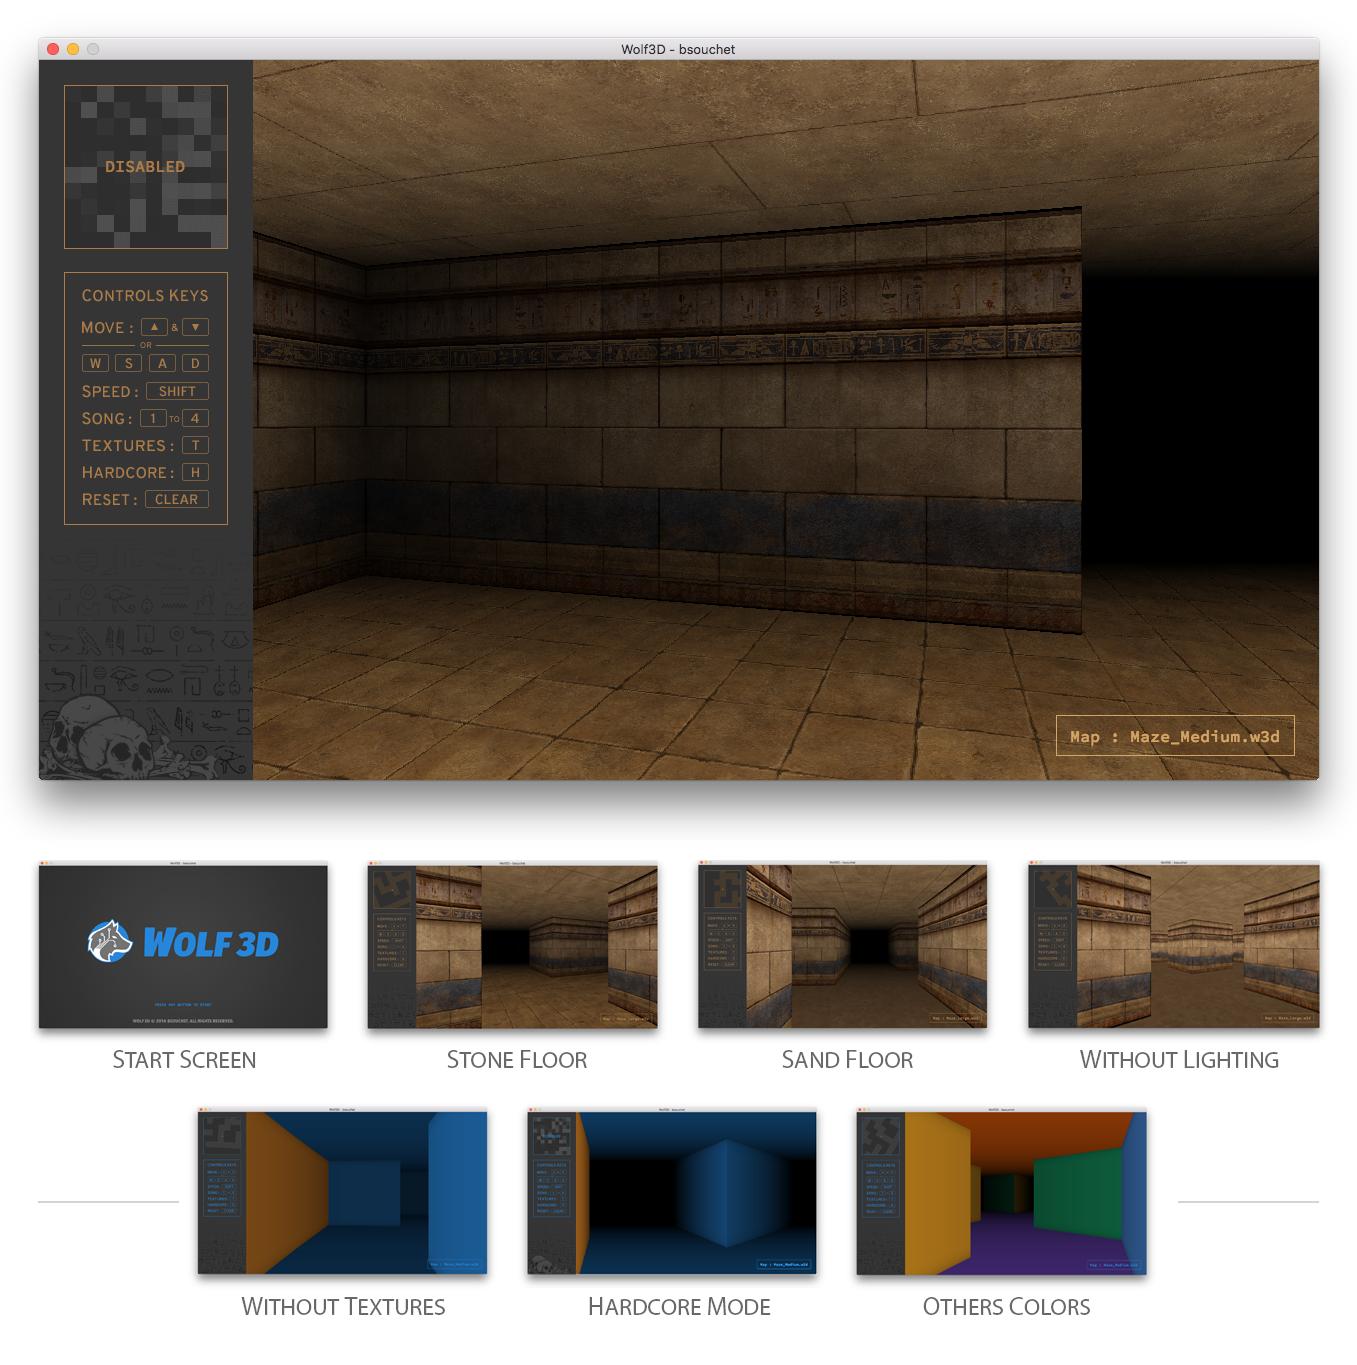Open the Others Colors thumbnail
The width and height of the screenshot is (1357, 1365).
point(1002,1190)
